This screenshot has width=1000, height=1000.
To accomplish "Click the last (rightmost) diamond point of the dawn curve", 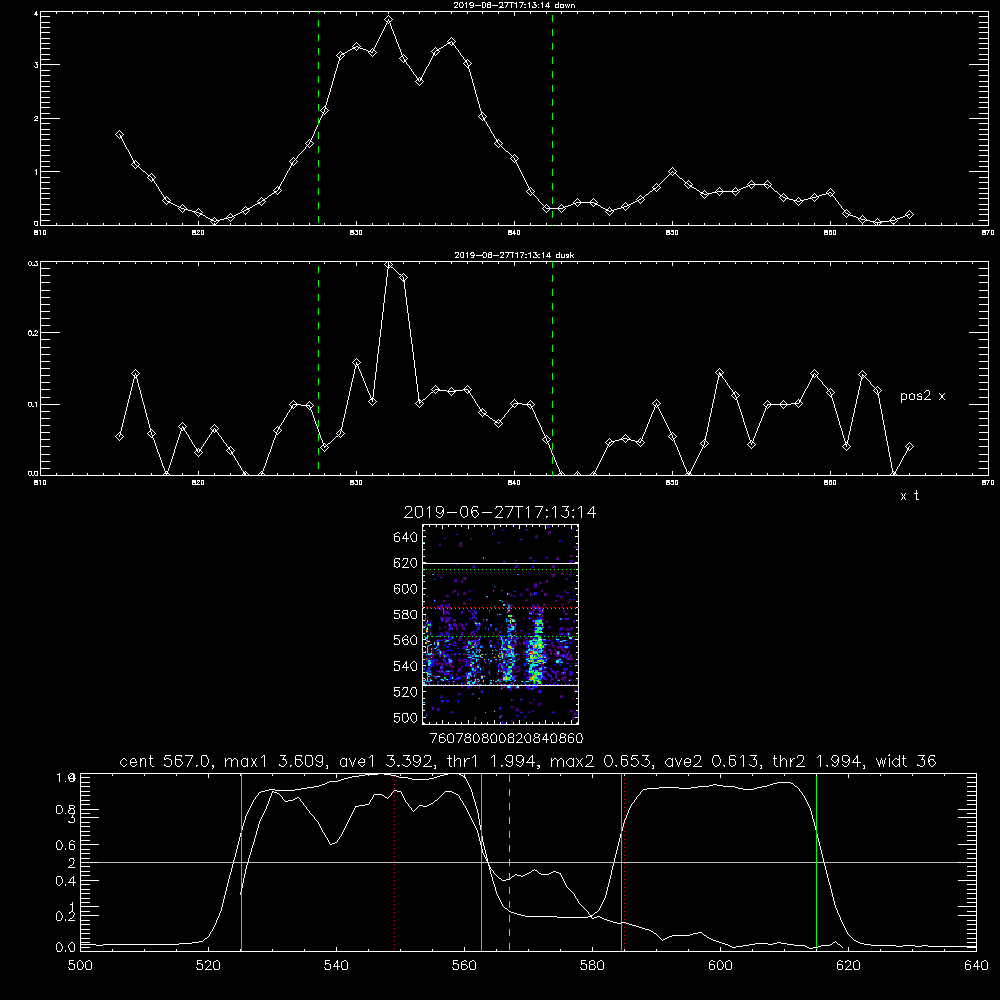I will (x=909, y=214).
